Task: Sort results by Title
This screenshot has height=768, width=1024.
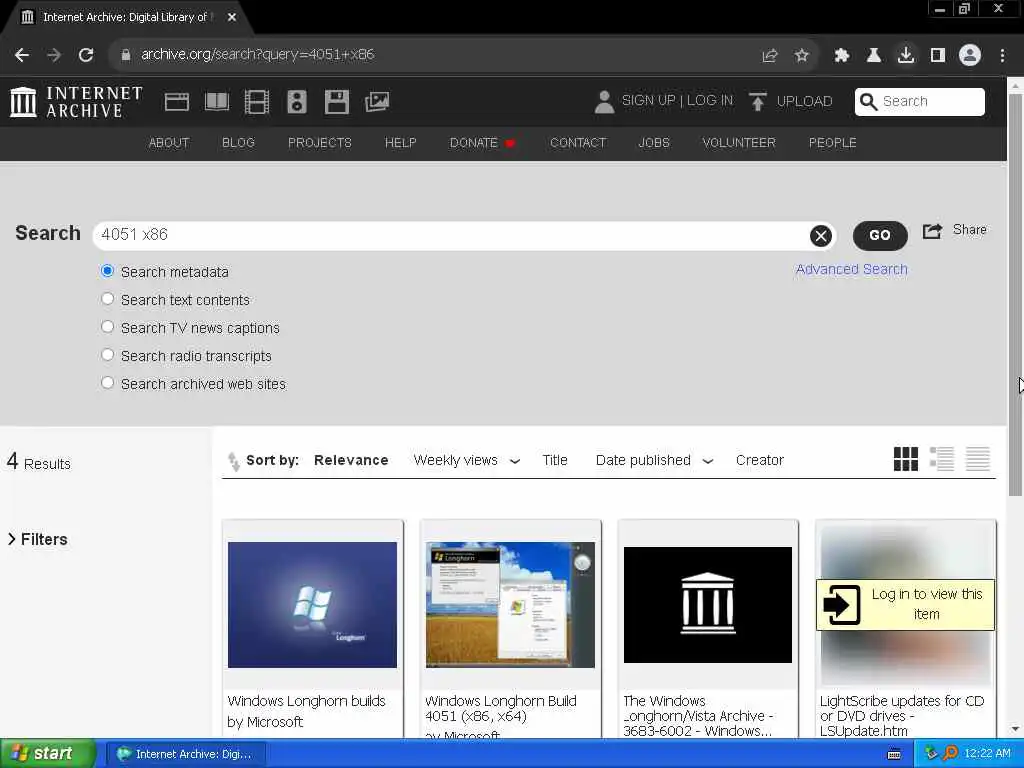Action: coord(554,460)
